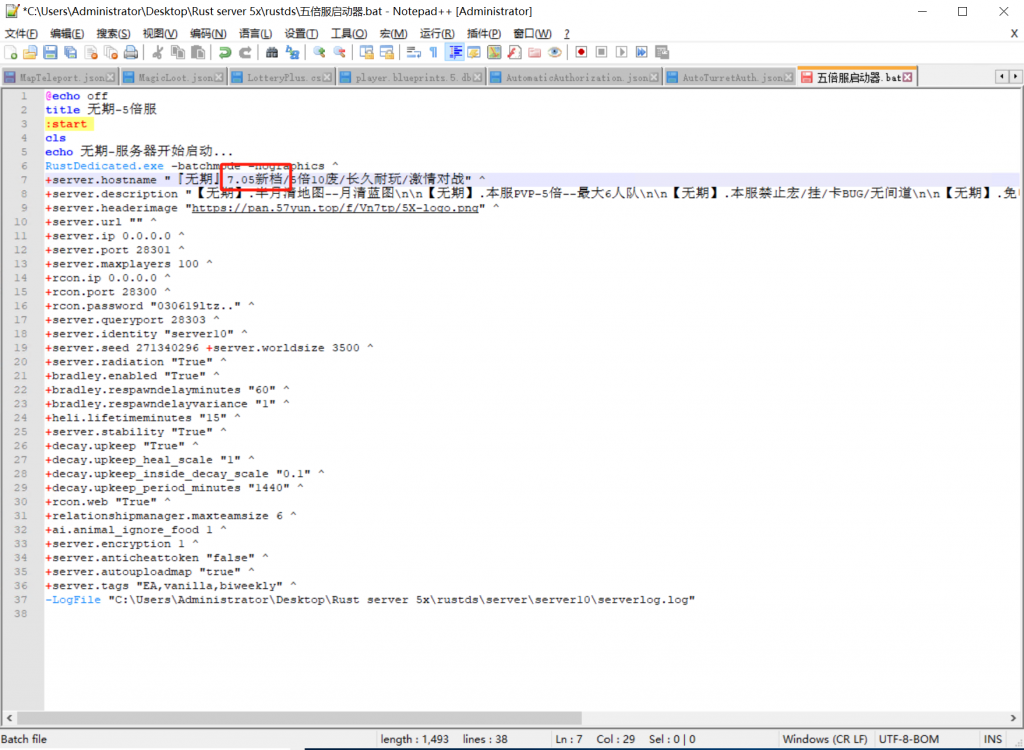
Task: Start macro recording with record icon
Action: (581, 52)
